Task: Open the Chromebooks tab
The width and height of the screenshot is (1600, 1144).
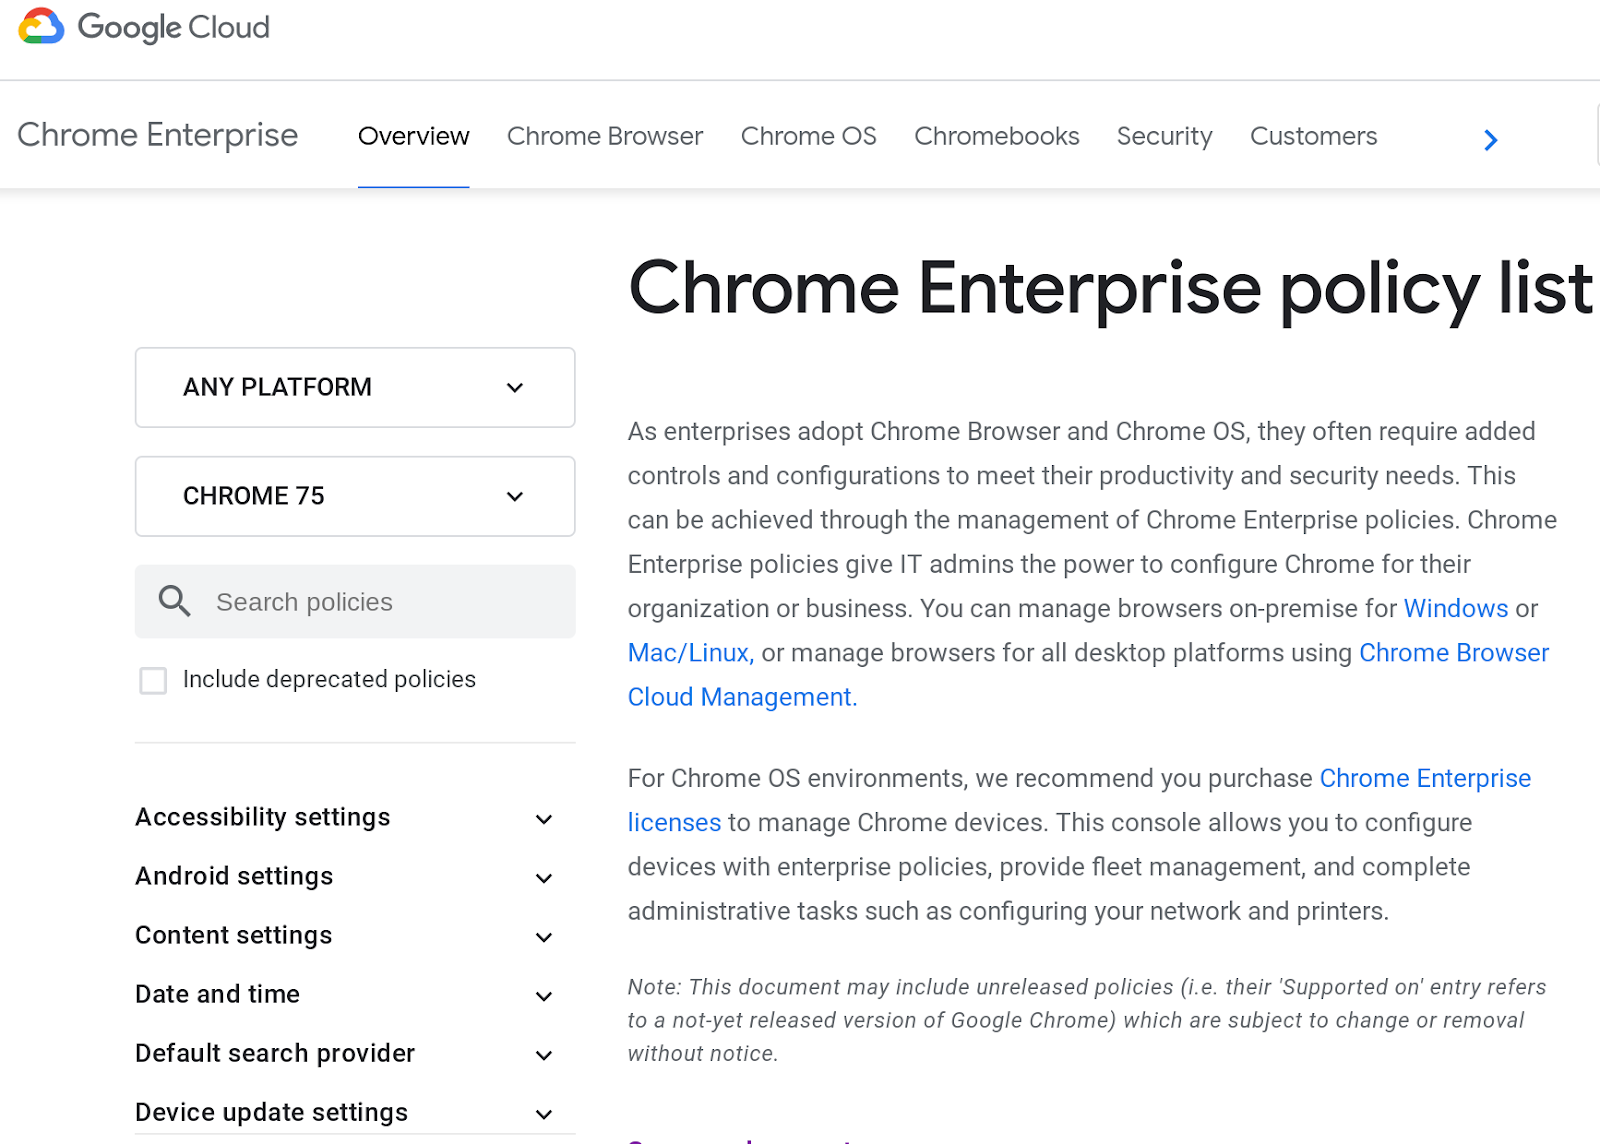Action: pyautogui.click(x=997, y=136)
